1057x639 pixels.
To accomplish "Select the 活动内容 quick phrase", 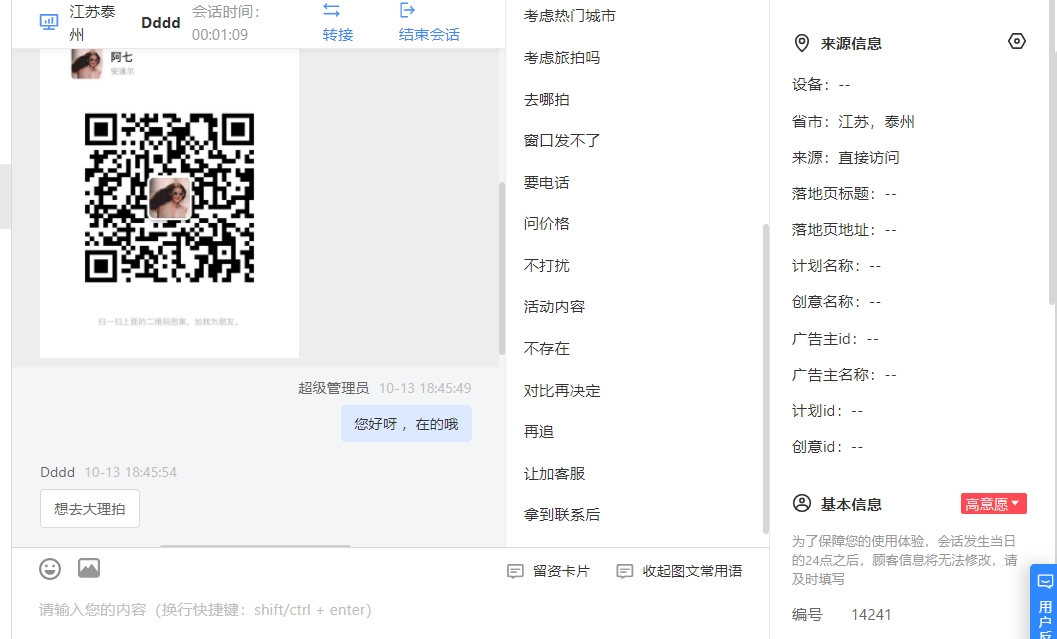I will 554,307.
